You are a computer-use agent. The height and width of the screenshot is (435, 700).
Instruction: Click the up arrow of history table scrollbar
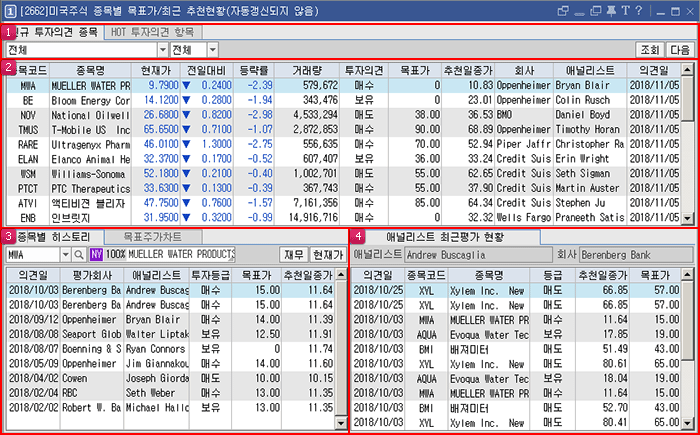pyautogui.click(x=342, y=275)
